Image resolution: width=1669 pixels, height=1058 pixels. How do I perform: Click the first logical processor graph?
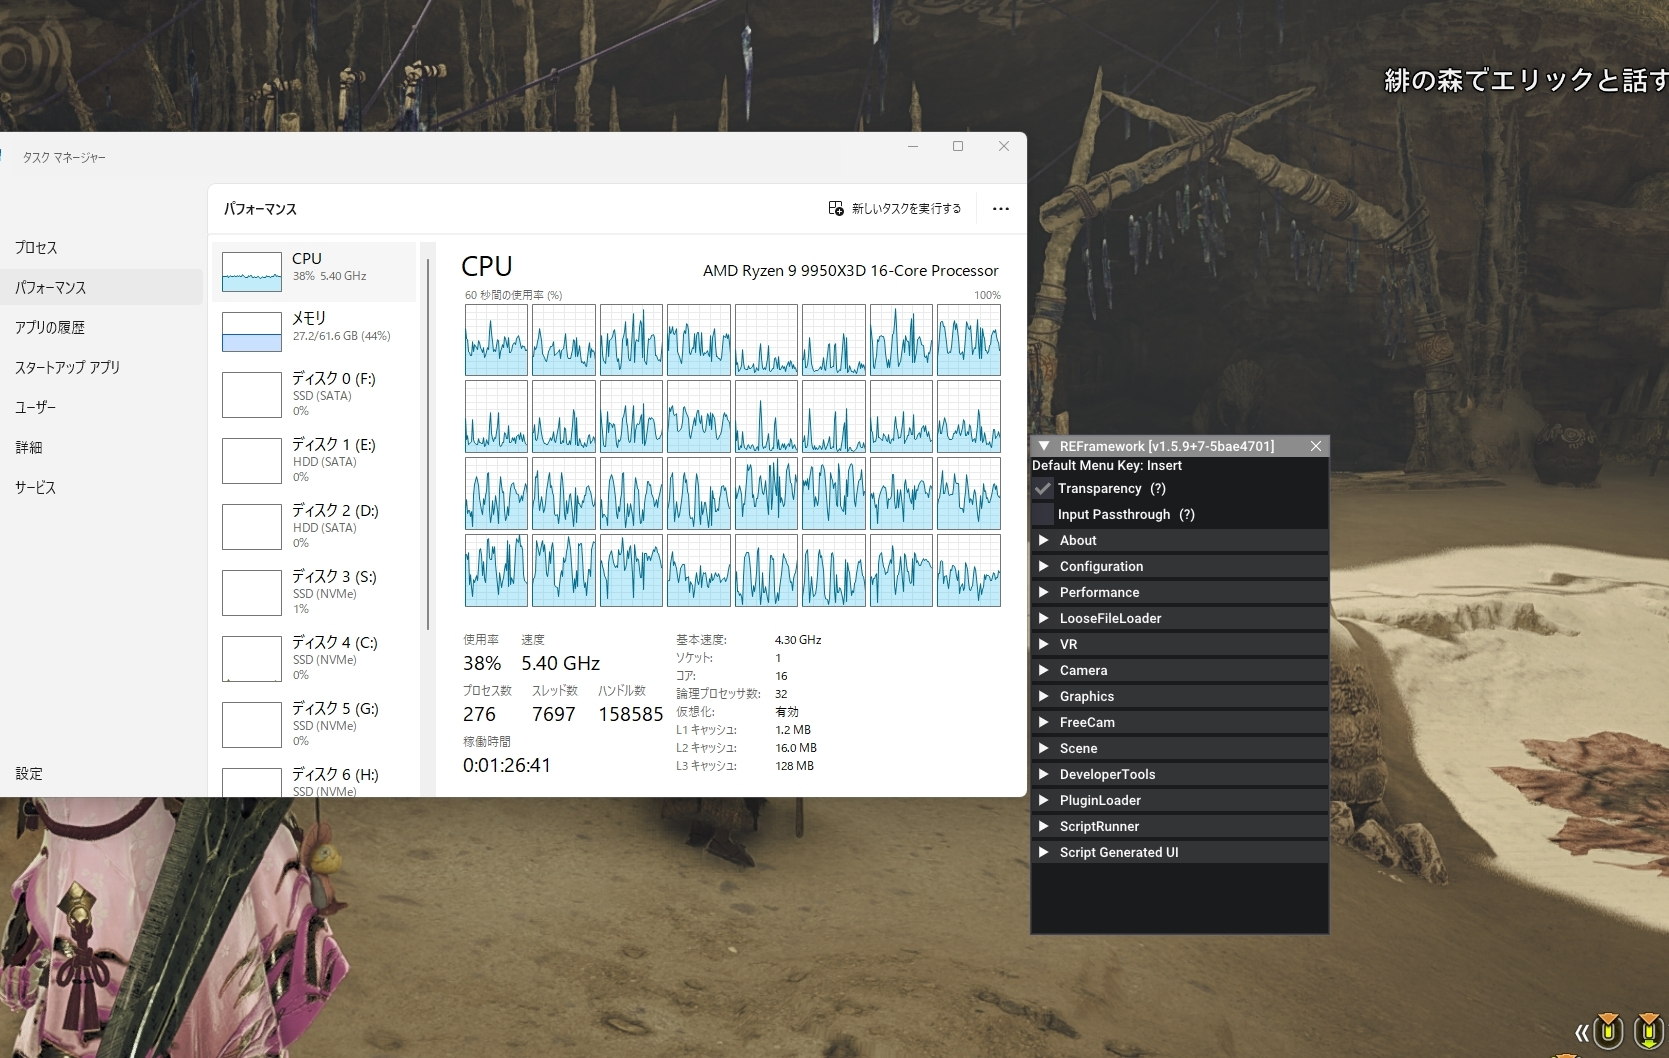[496, 340]
